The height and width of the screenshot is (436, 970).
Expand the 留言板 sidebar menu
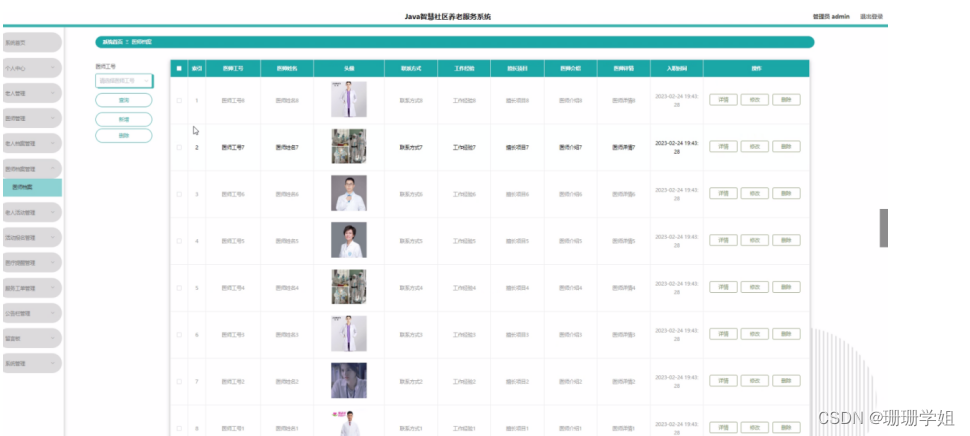pos(32,338)
